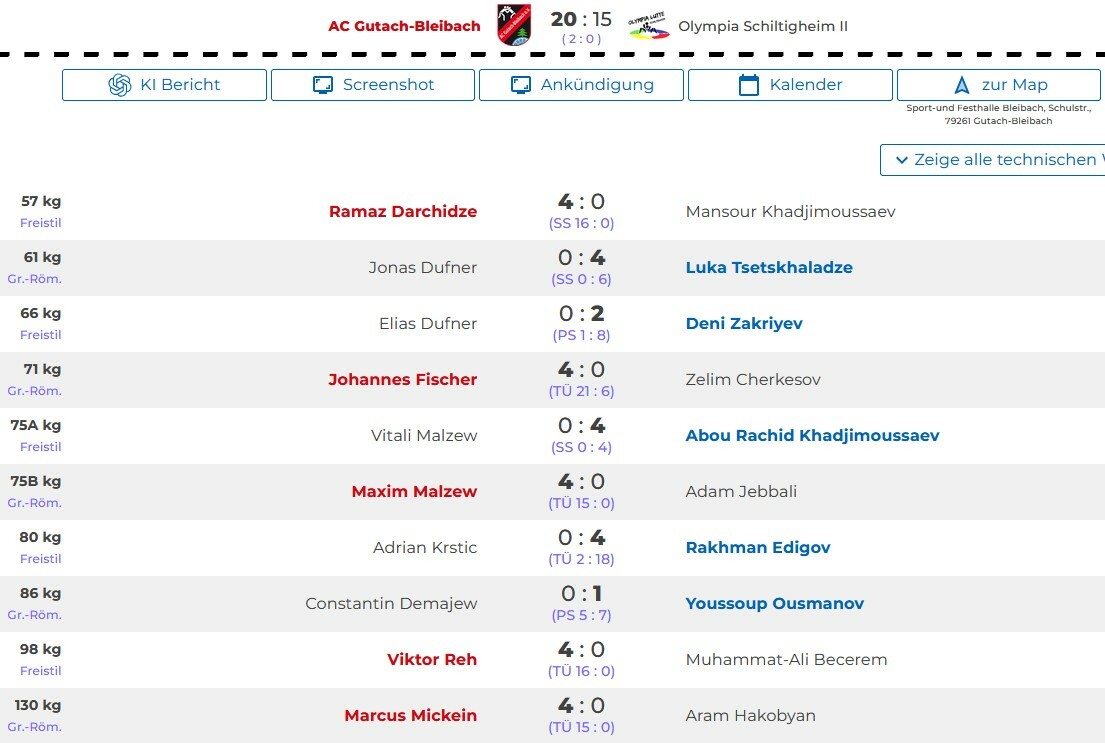Select the 130 kg Marcus Mickein bout row
This screenshot has width=1105, height=743.
552,716
